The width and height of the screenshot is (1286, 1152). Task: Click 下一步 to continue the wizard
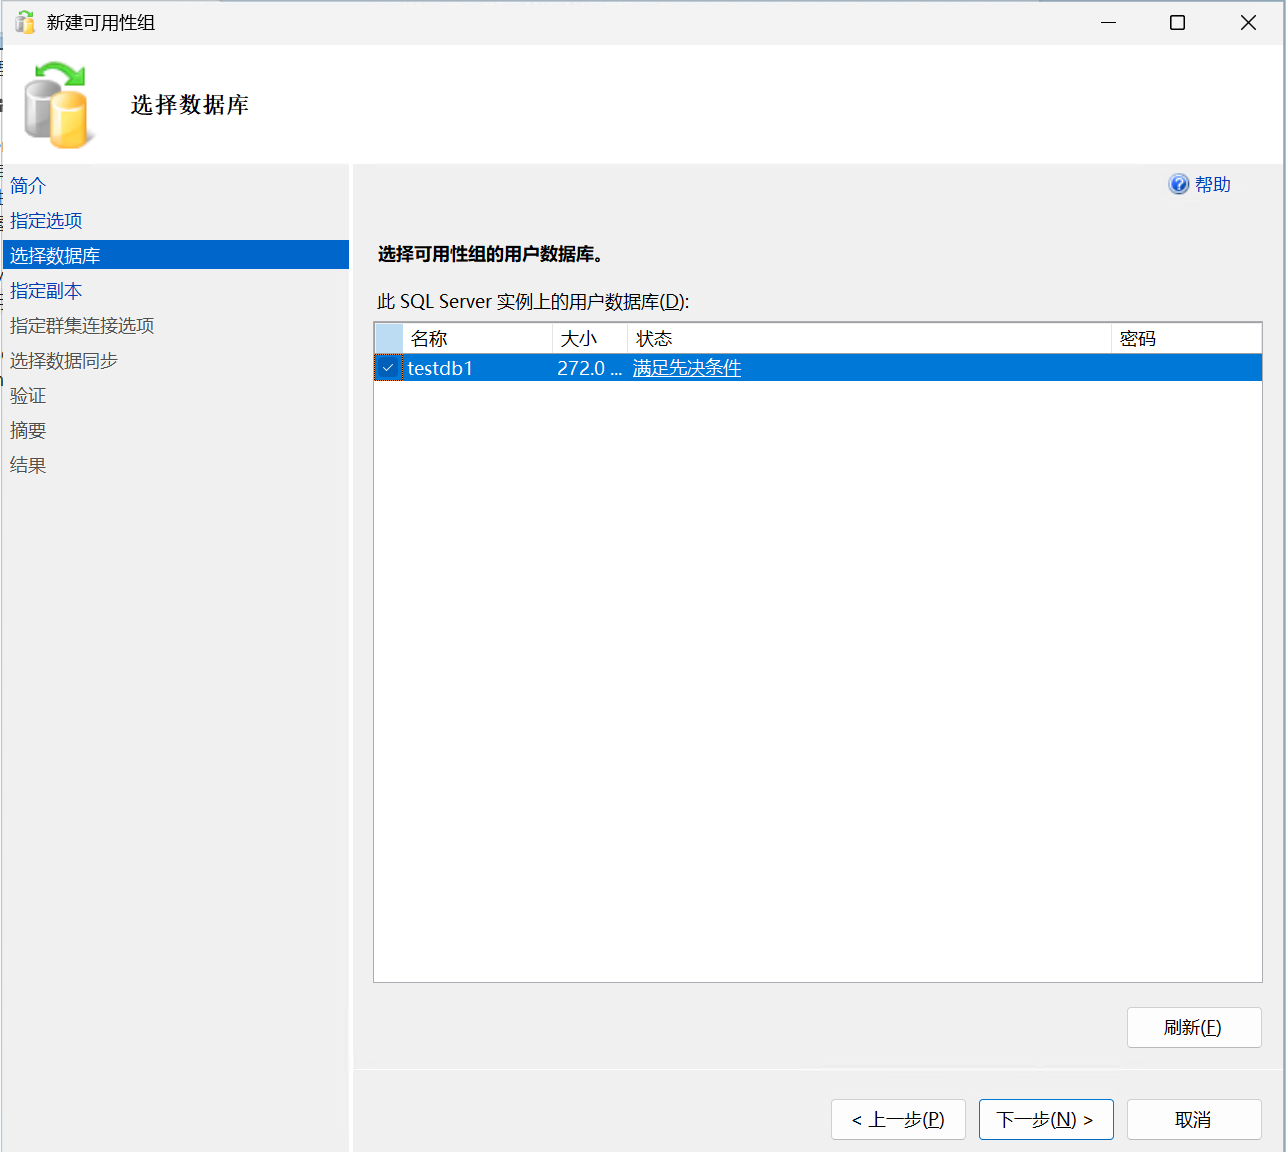(1045, 1120)
